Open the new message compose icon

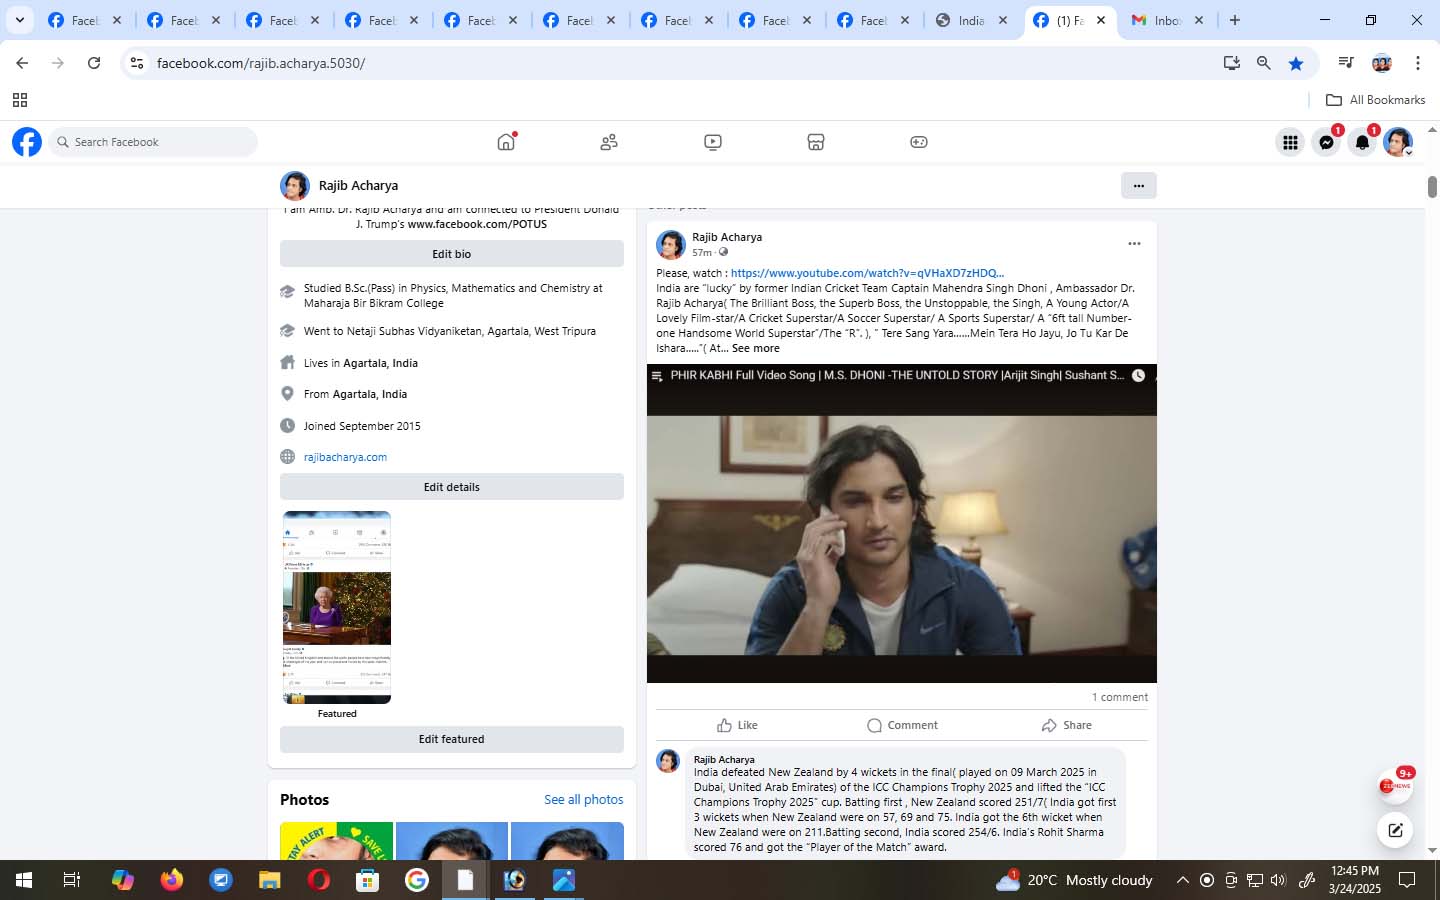coord(1396,830)
